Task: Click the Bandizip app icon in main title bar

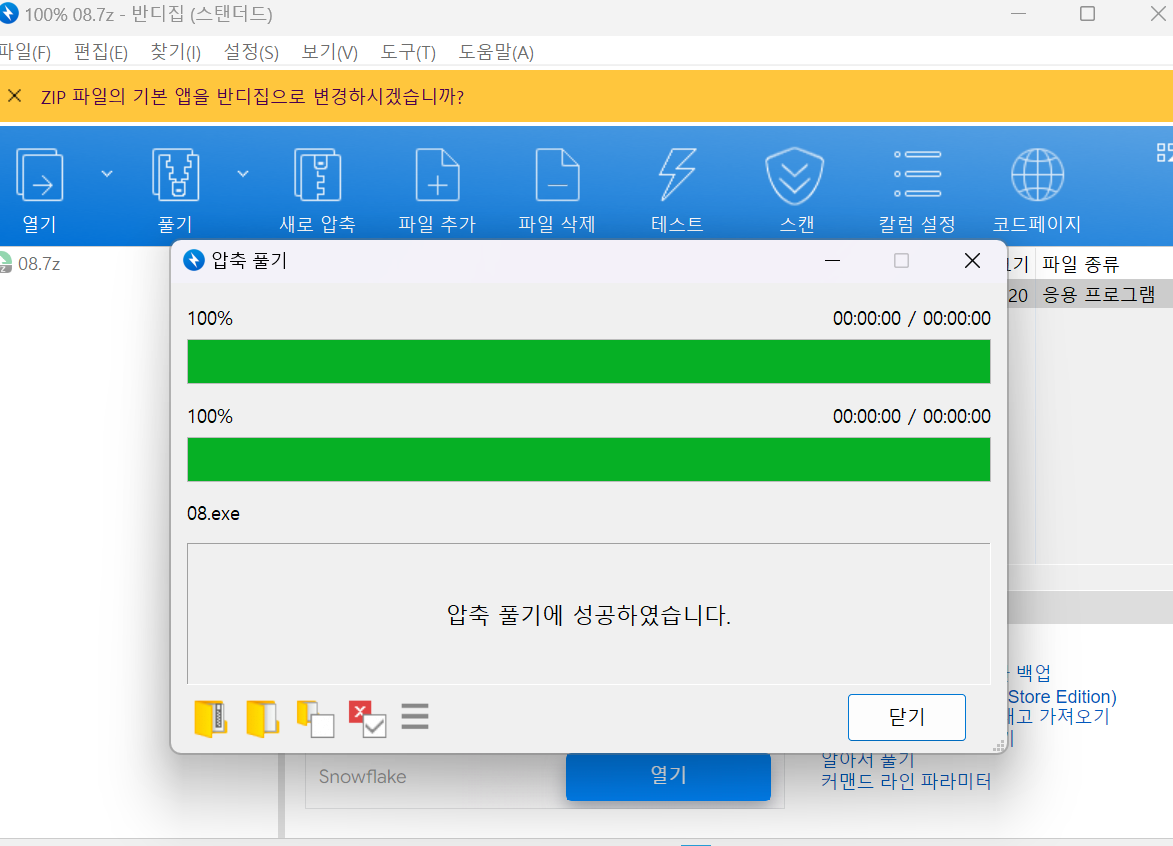Action: coord(8,13)
